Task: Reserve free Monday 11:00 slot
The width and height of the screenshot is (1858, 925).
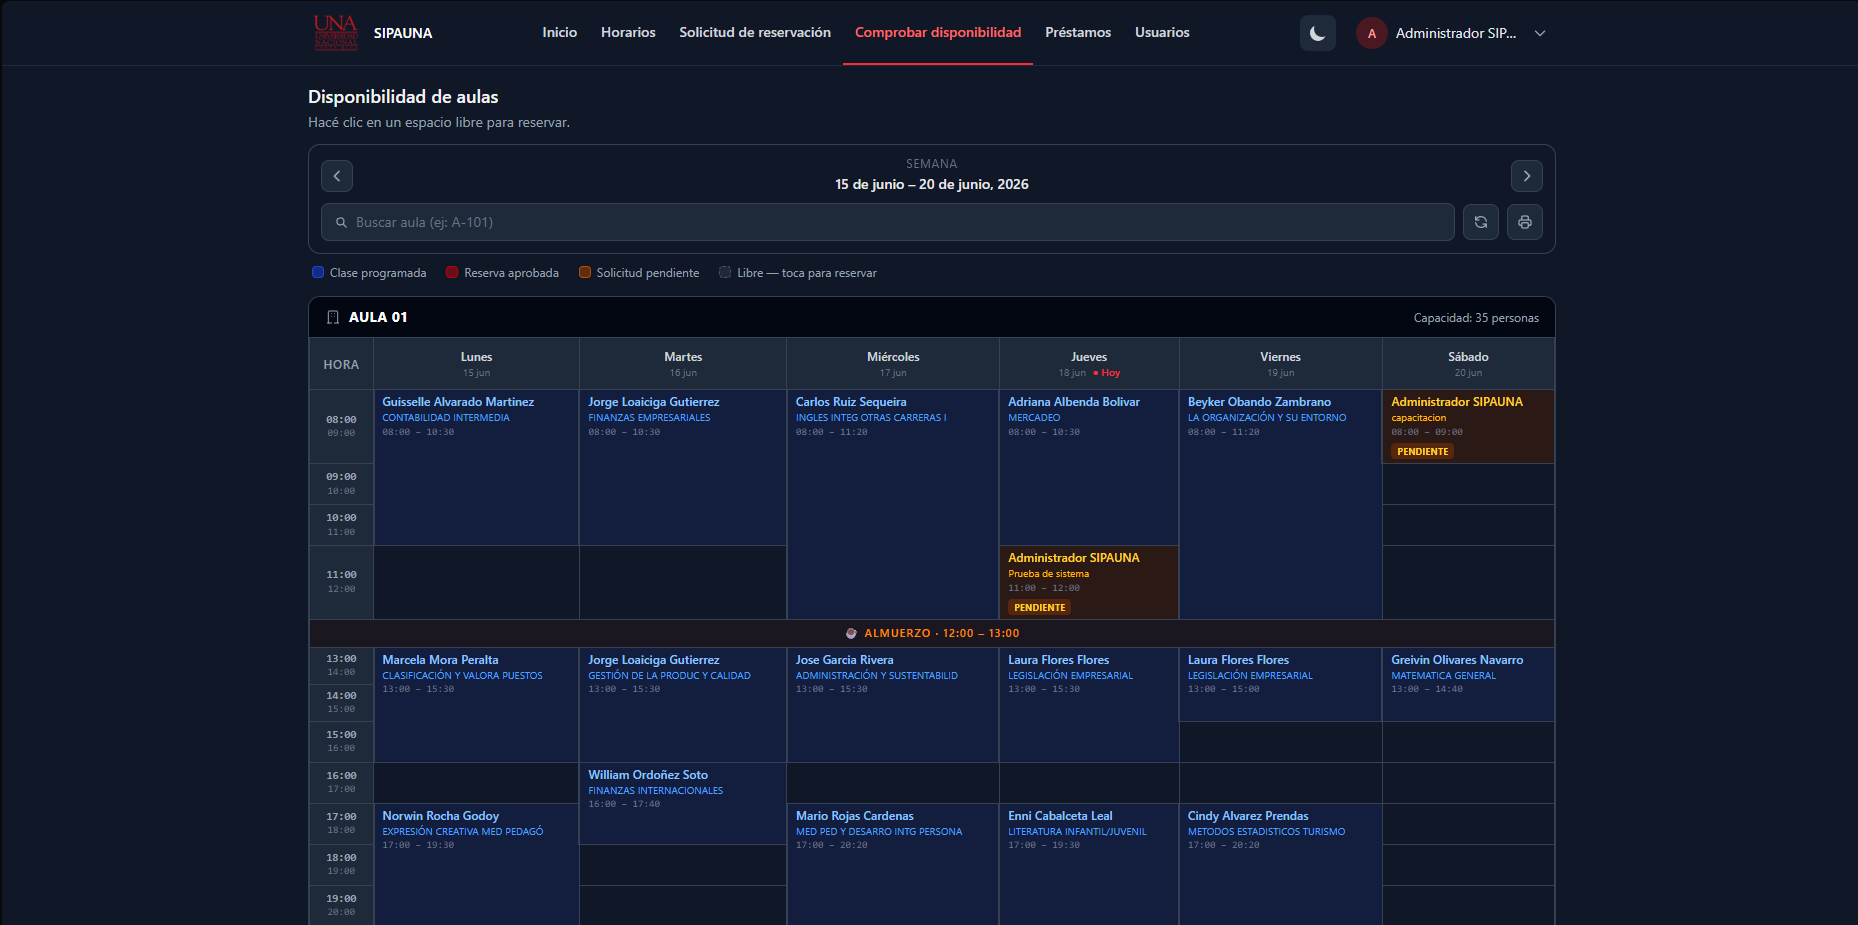Action: [x=476, y=582]
